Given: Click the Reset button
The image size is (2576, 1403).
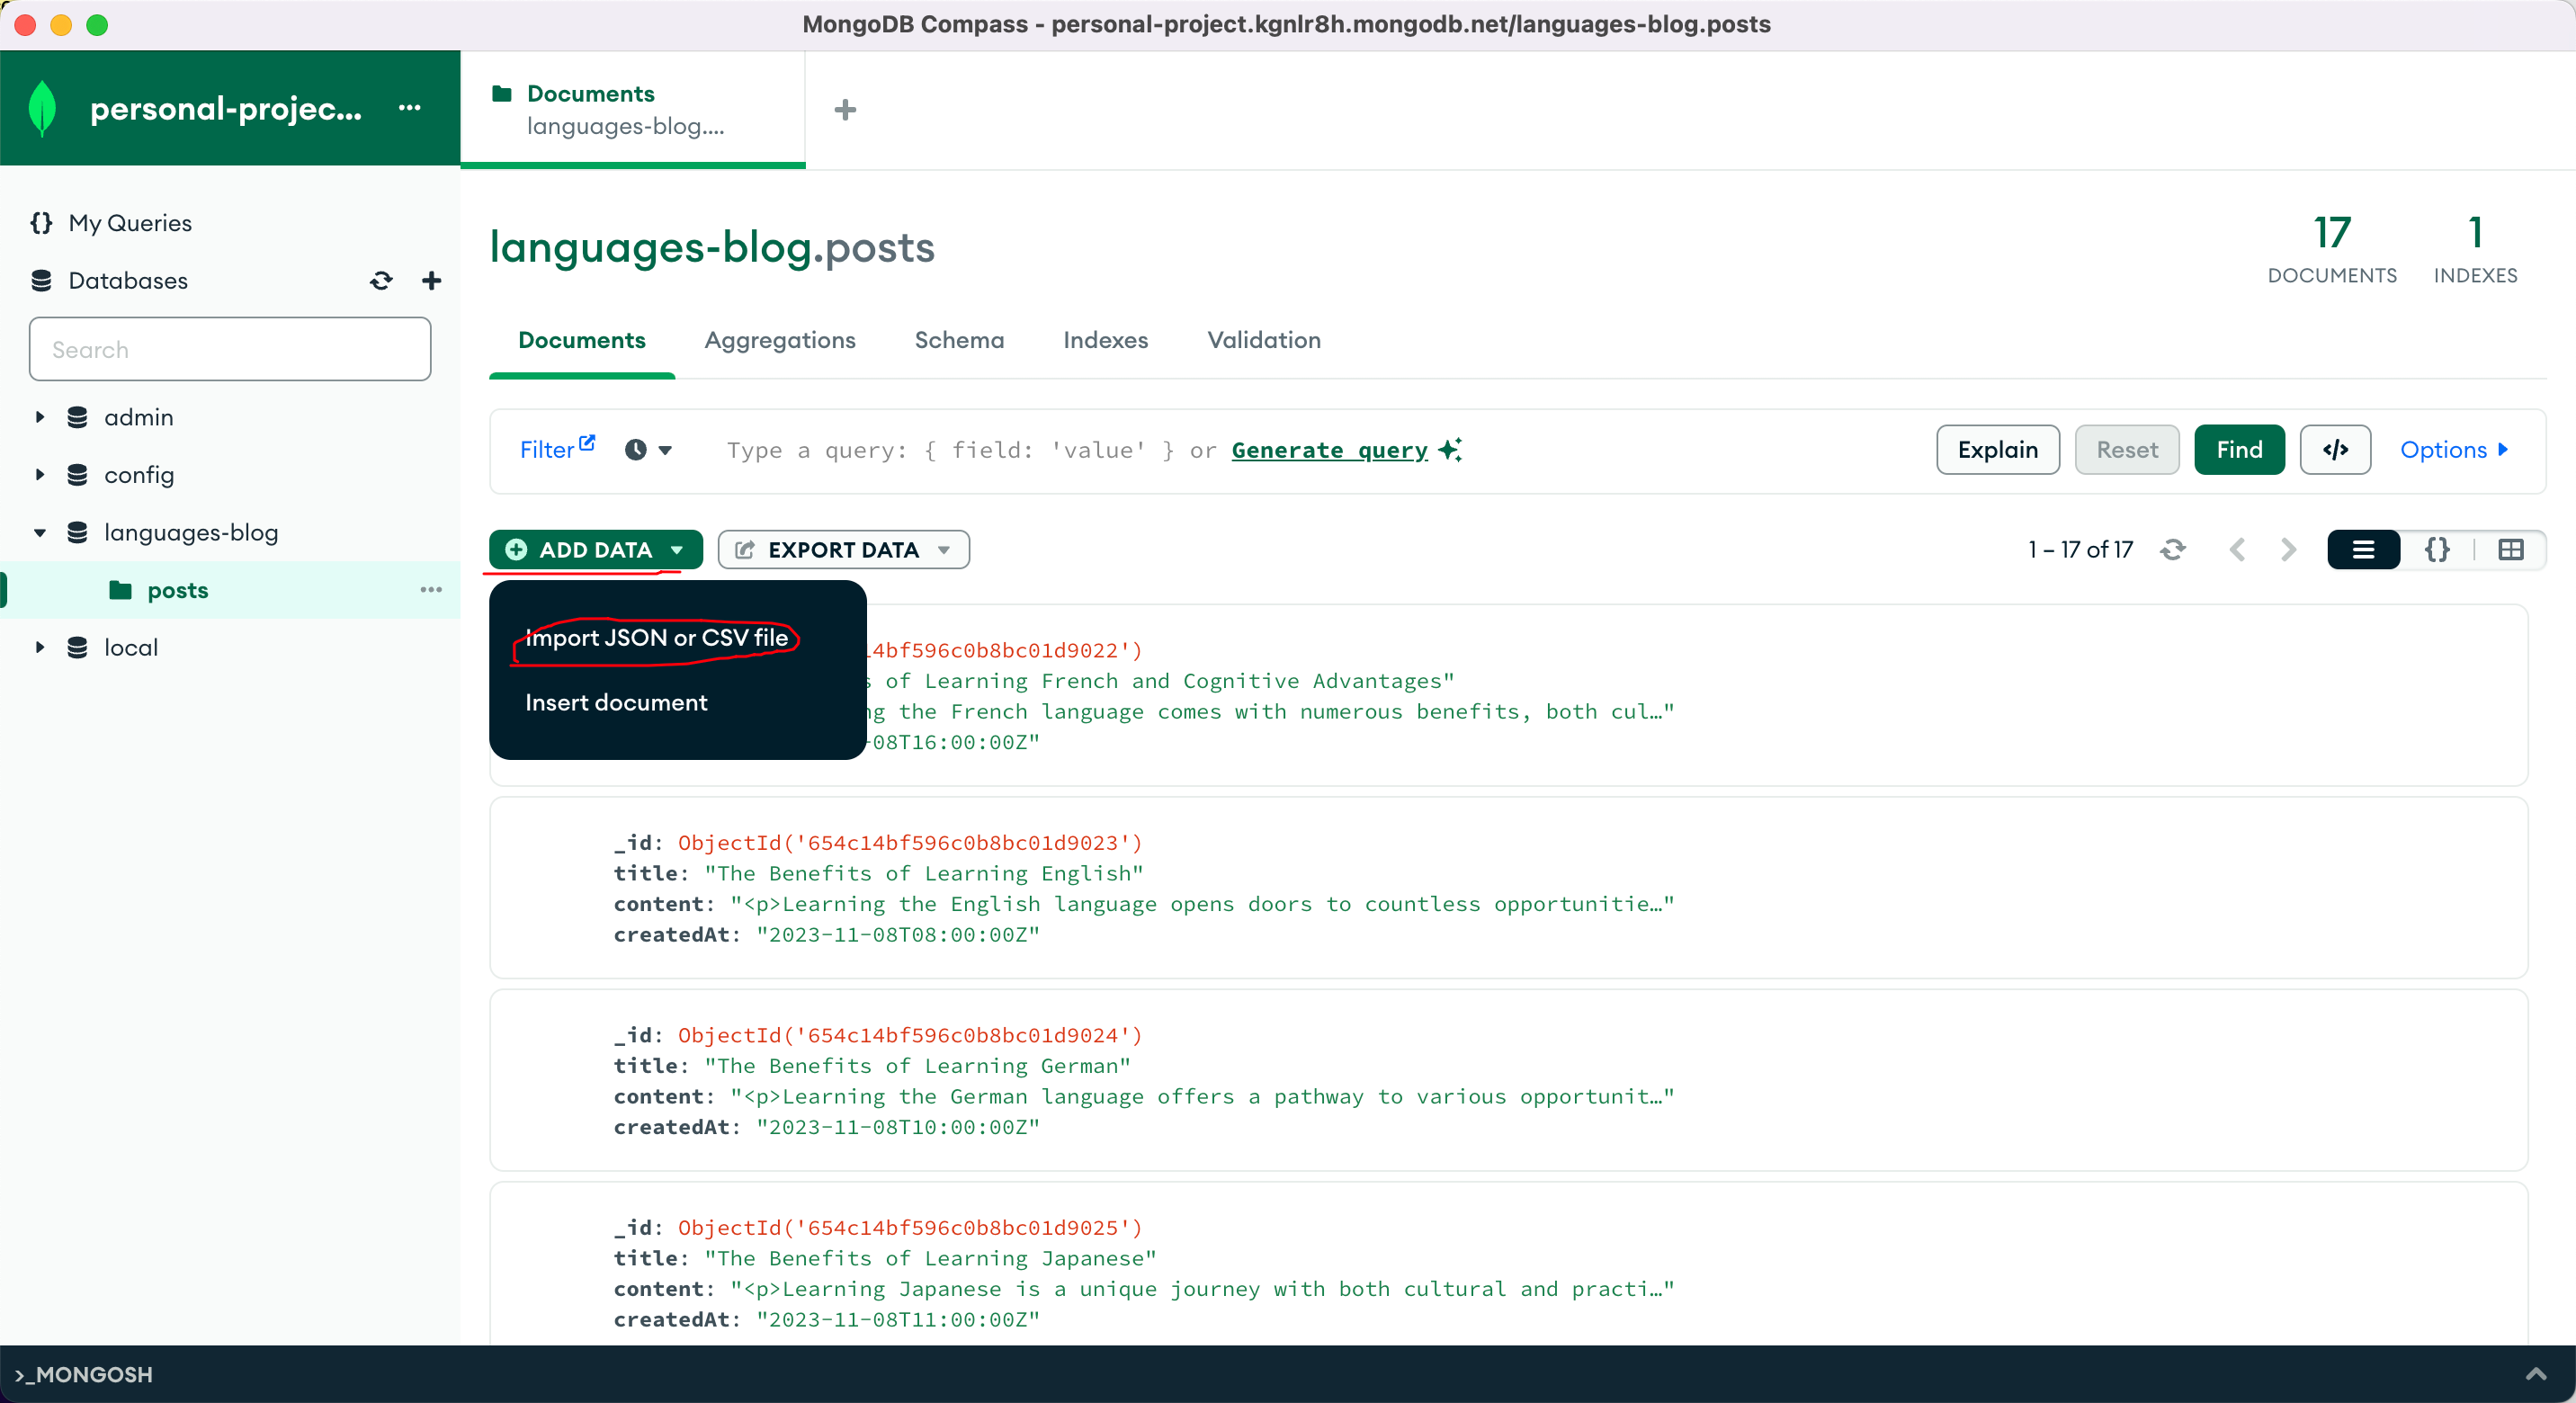Looking at the screenshot, I should pos(2127,450).
